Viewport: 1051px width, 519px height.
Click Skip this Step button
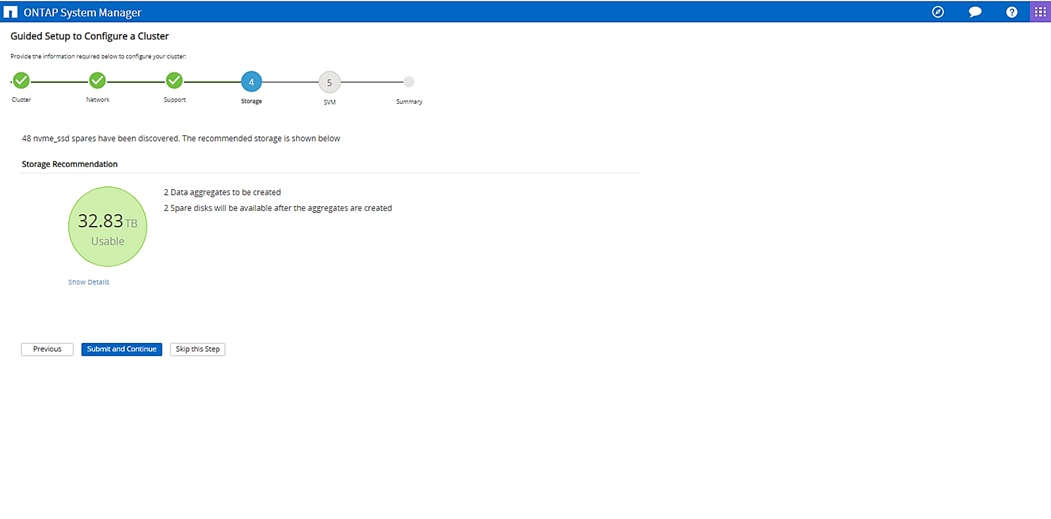click(x=198, y=349)
